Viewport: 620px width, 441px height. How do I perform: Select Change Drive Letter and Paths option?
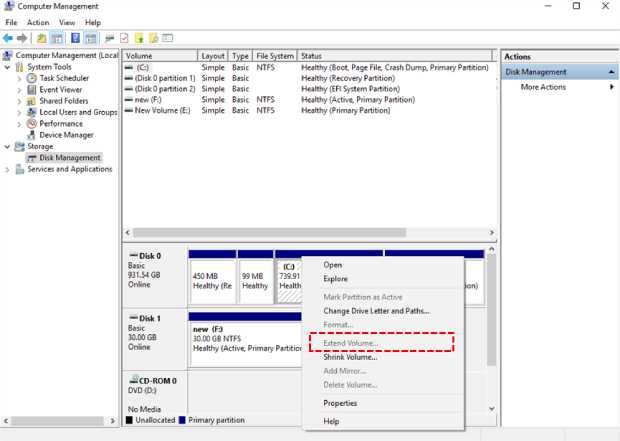click(376, 311)
